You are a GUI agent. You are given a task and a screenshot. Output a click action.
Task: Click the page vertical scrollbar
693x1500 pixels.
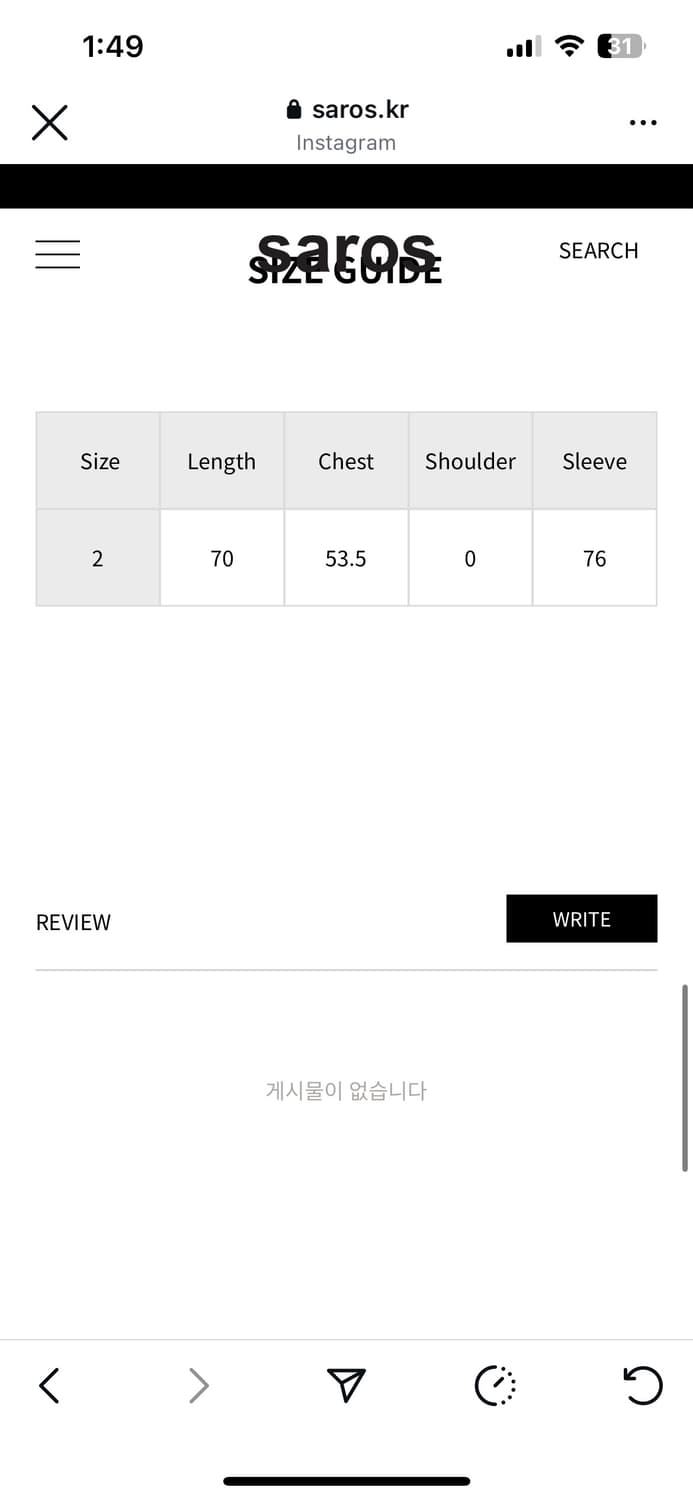[685, 1077]
